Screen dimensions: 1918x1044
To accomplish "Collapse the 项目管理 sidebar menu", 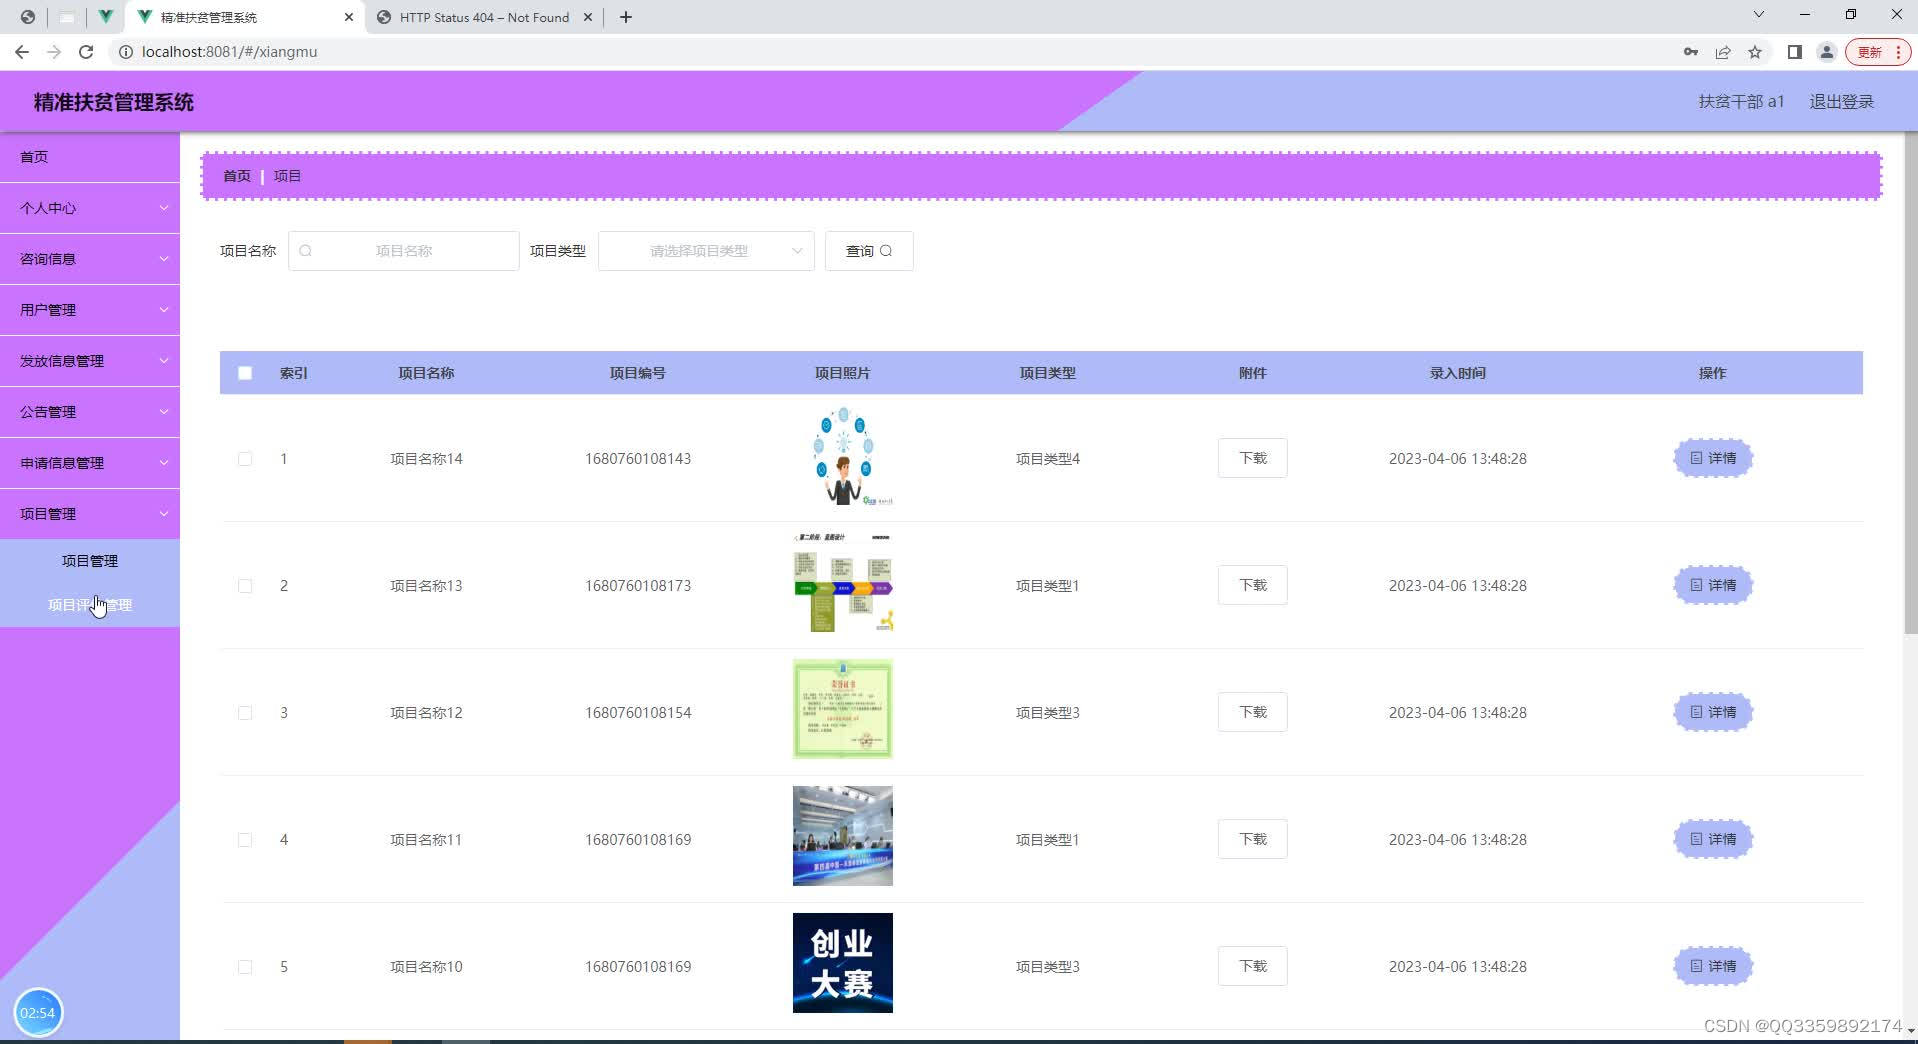I will point(90,514).
